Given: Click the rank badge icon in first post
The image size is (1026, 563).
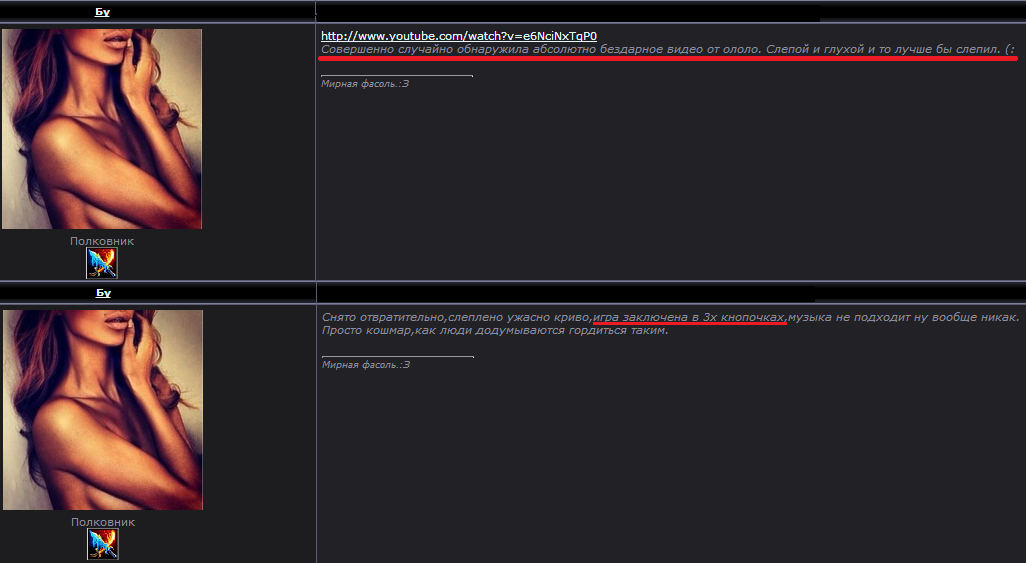Looking at the screenshot, I should click(102, 263).
